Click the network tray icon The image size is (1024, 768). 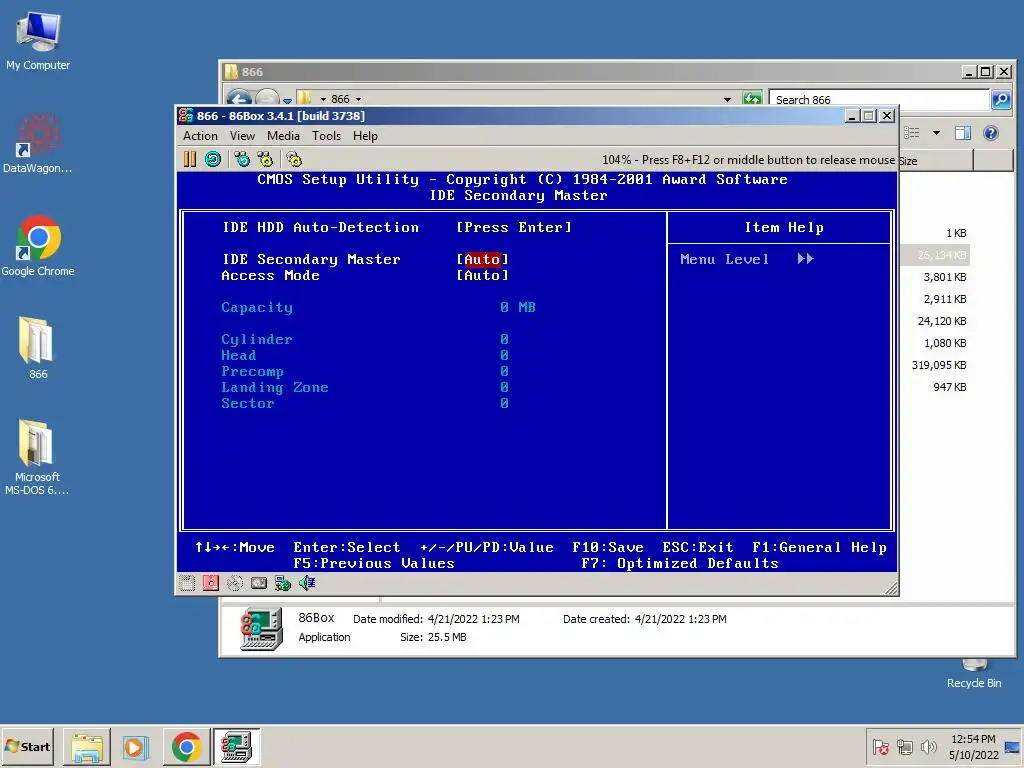click(x=904, y=747)
